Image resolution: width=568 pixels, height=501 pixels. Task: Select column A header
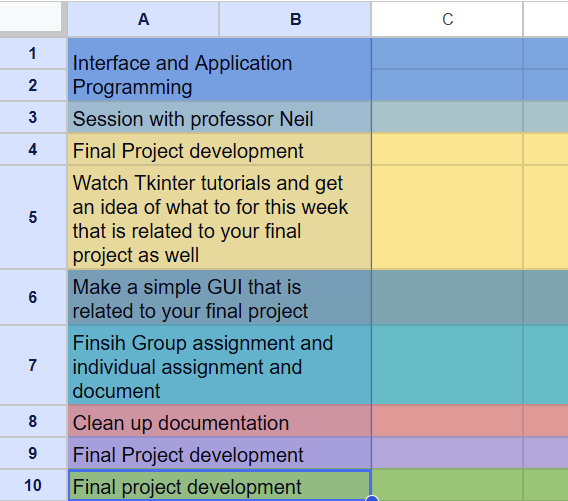click(x=143, y=19)
